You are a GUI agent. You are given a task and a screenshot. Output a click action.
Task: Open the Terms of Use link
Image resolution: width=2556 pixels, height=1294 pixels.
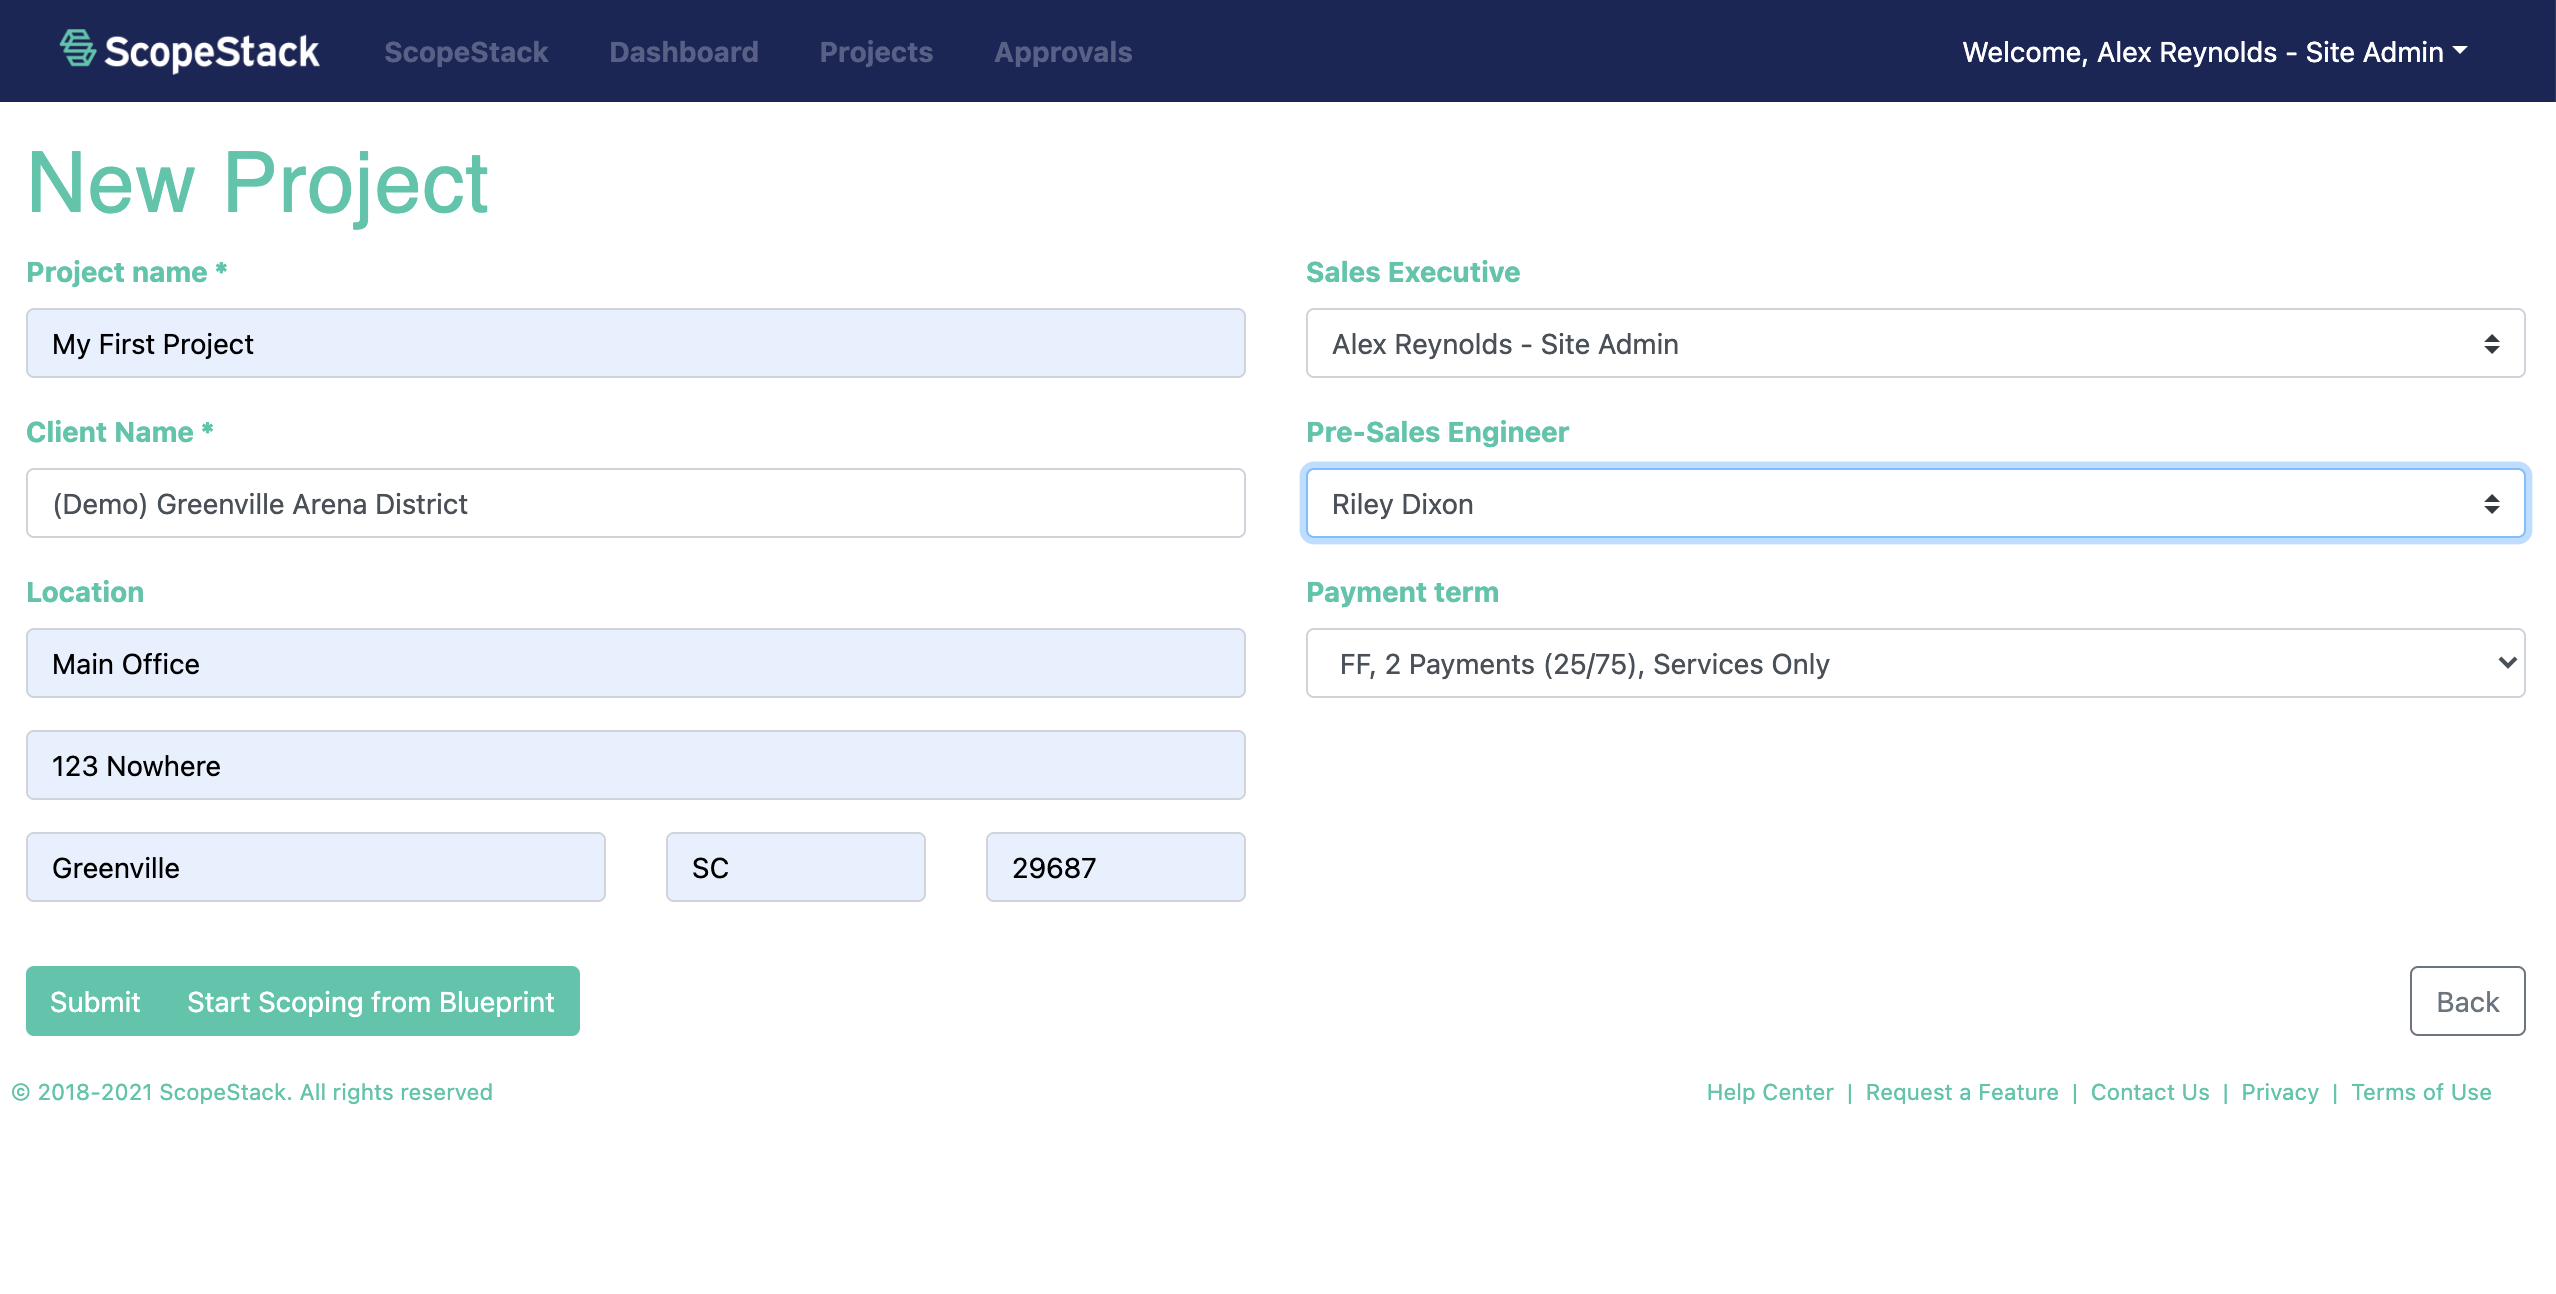[x=2421, y=1092]
